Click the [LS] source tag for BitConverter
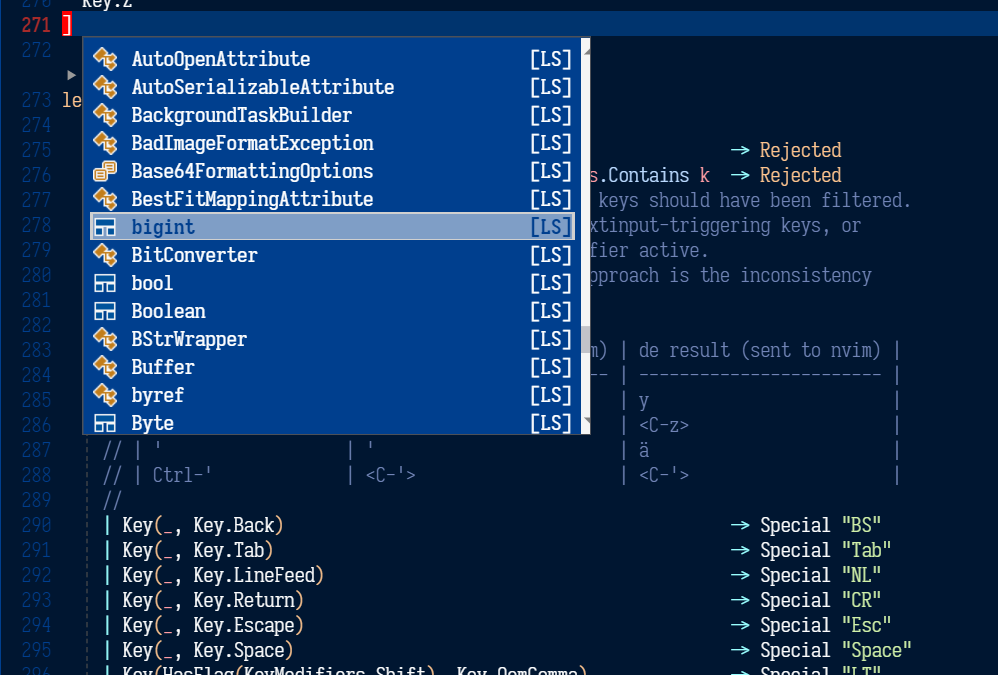 (551, 255)
